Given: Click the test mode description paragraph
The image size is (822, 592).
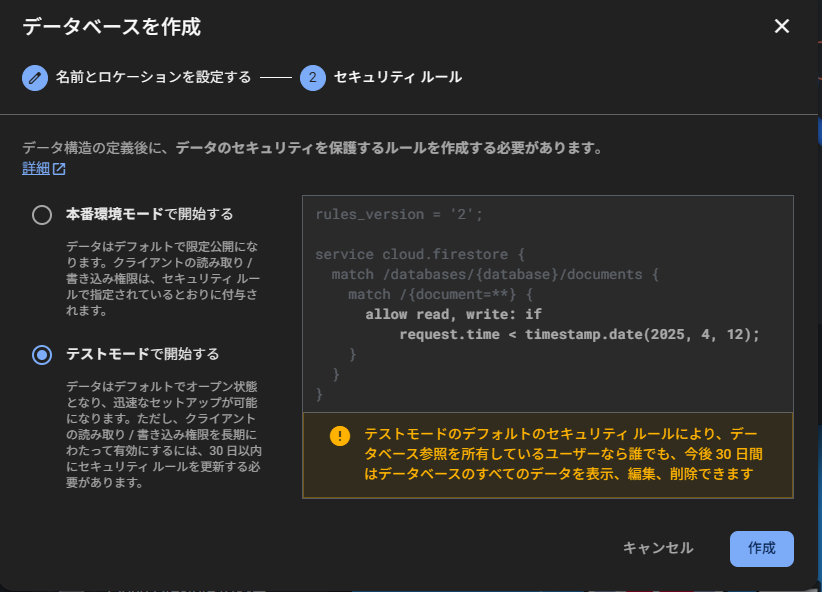Looking at the screenshot, I should [x=164, y=434].
